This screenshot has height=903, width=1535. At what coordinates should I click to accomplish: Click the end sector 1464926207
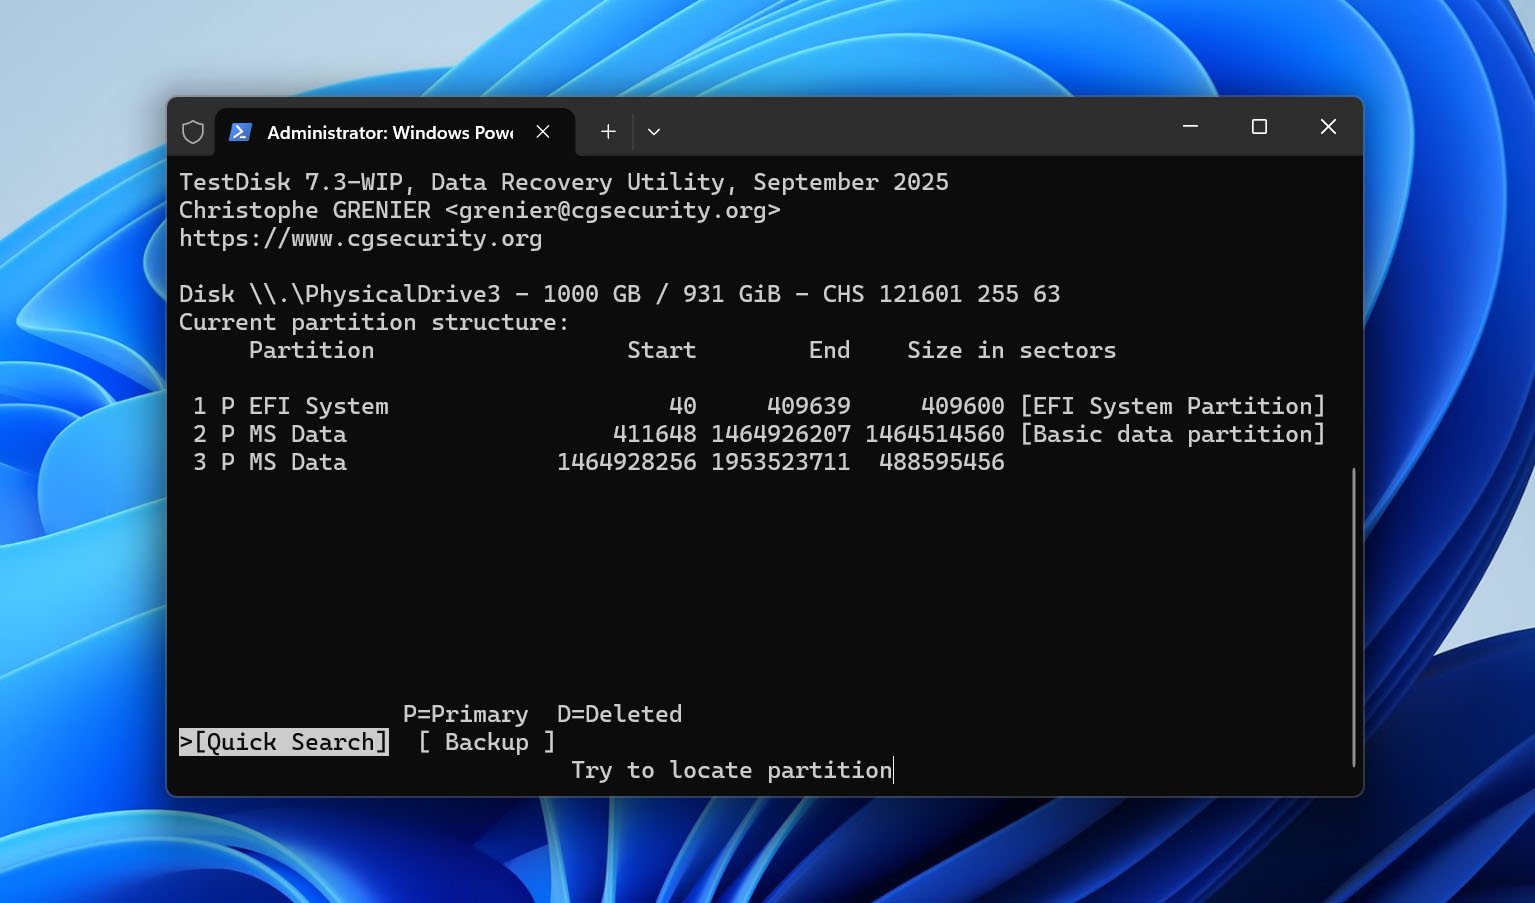pos(781,434)
